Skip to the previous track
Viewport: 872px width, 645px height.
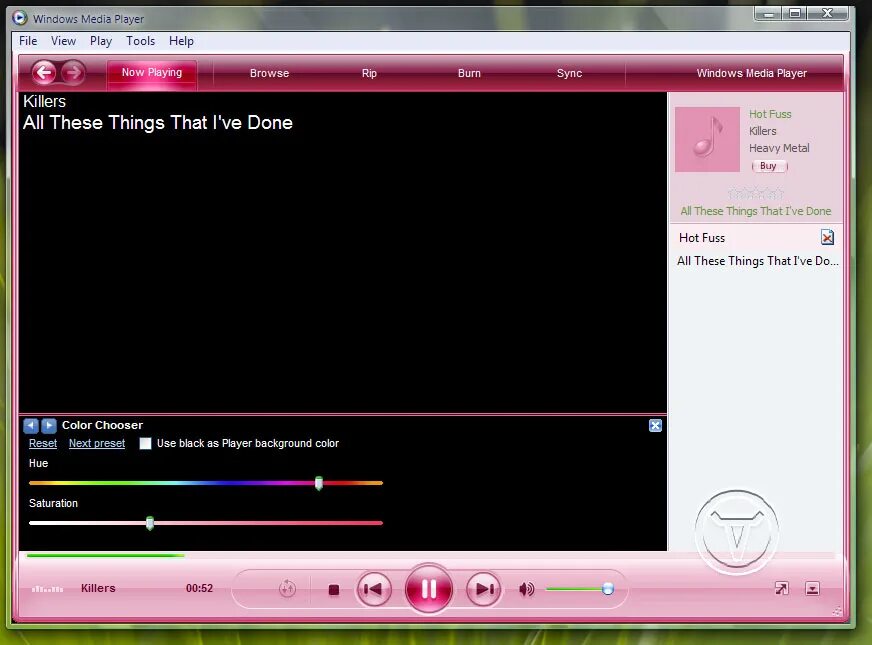(x=374, y=589)
